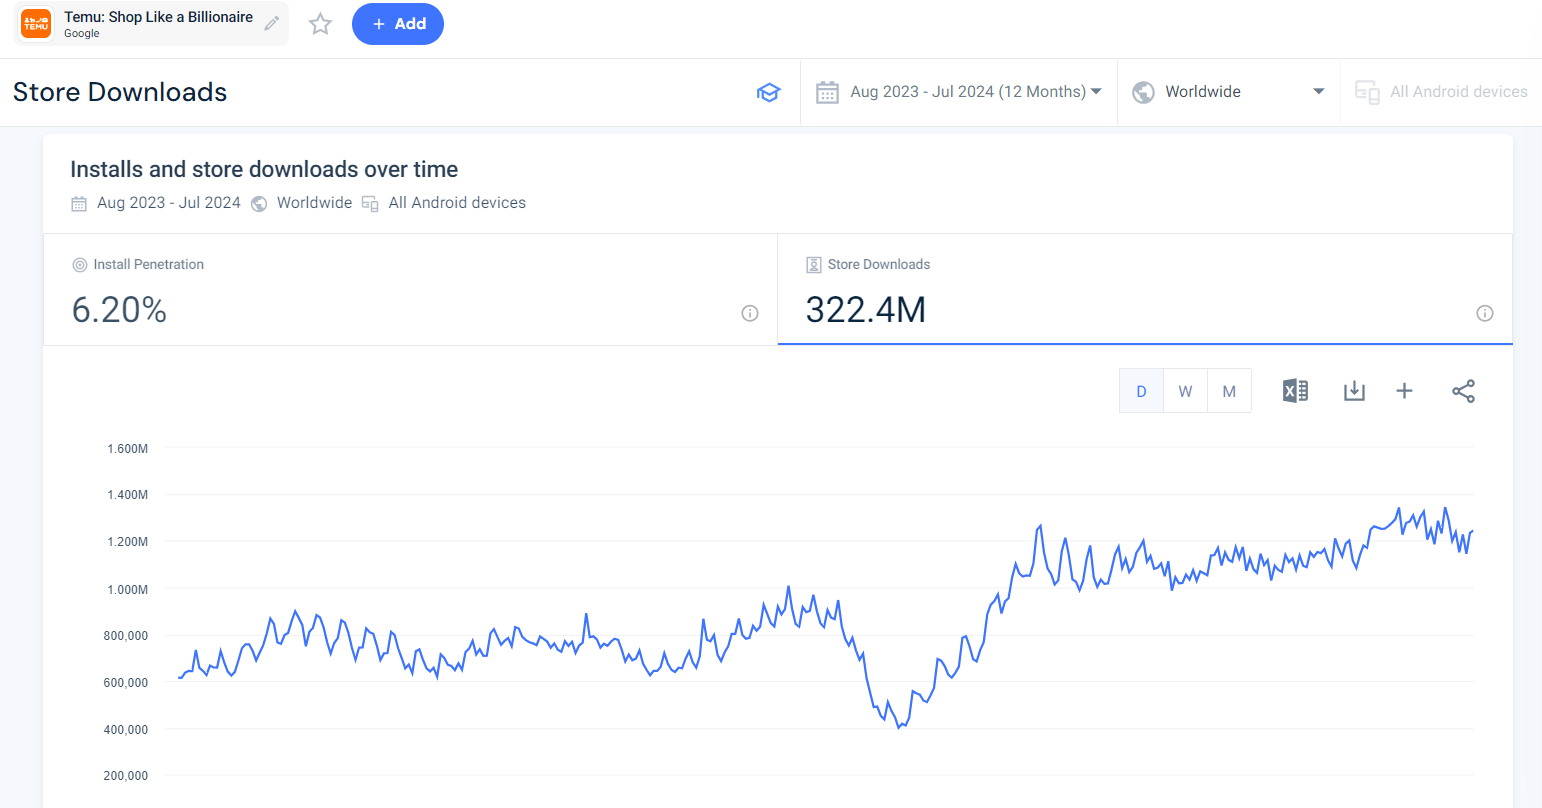Switch chart granularity to Monthly

[x=1229, y=390]
